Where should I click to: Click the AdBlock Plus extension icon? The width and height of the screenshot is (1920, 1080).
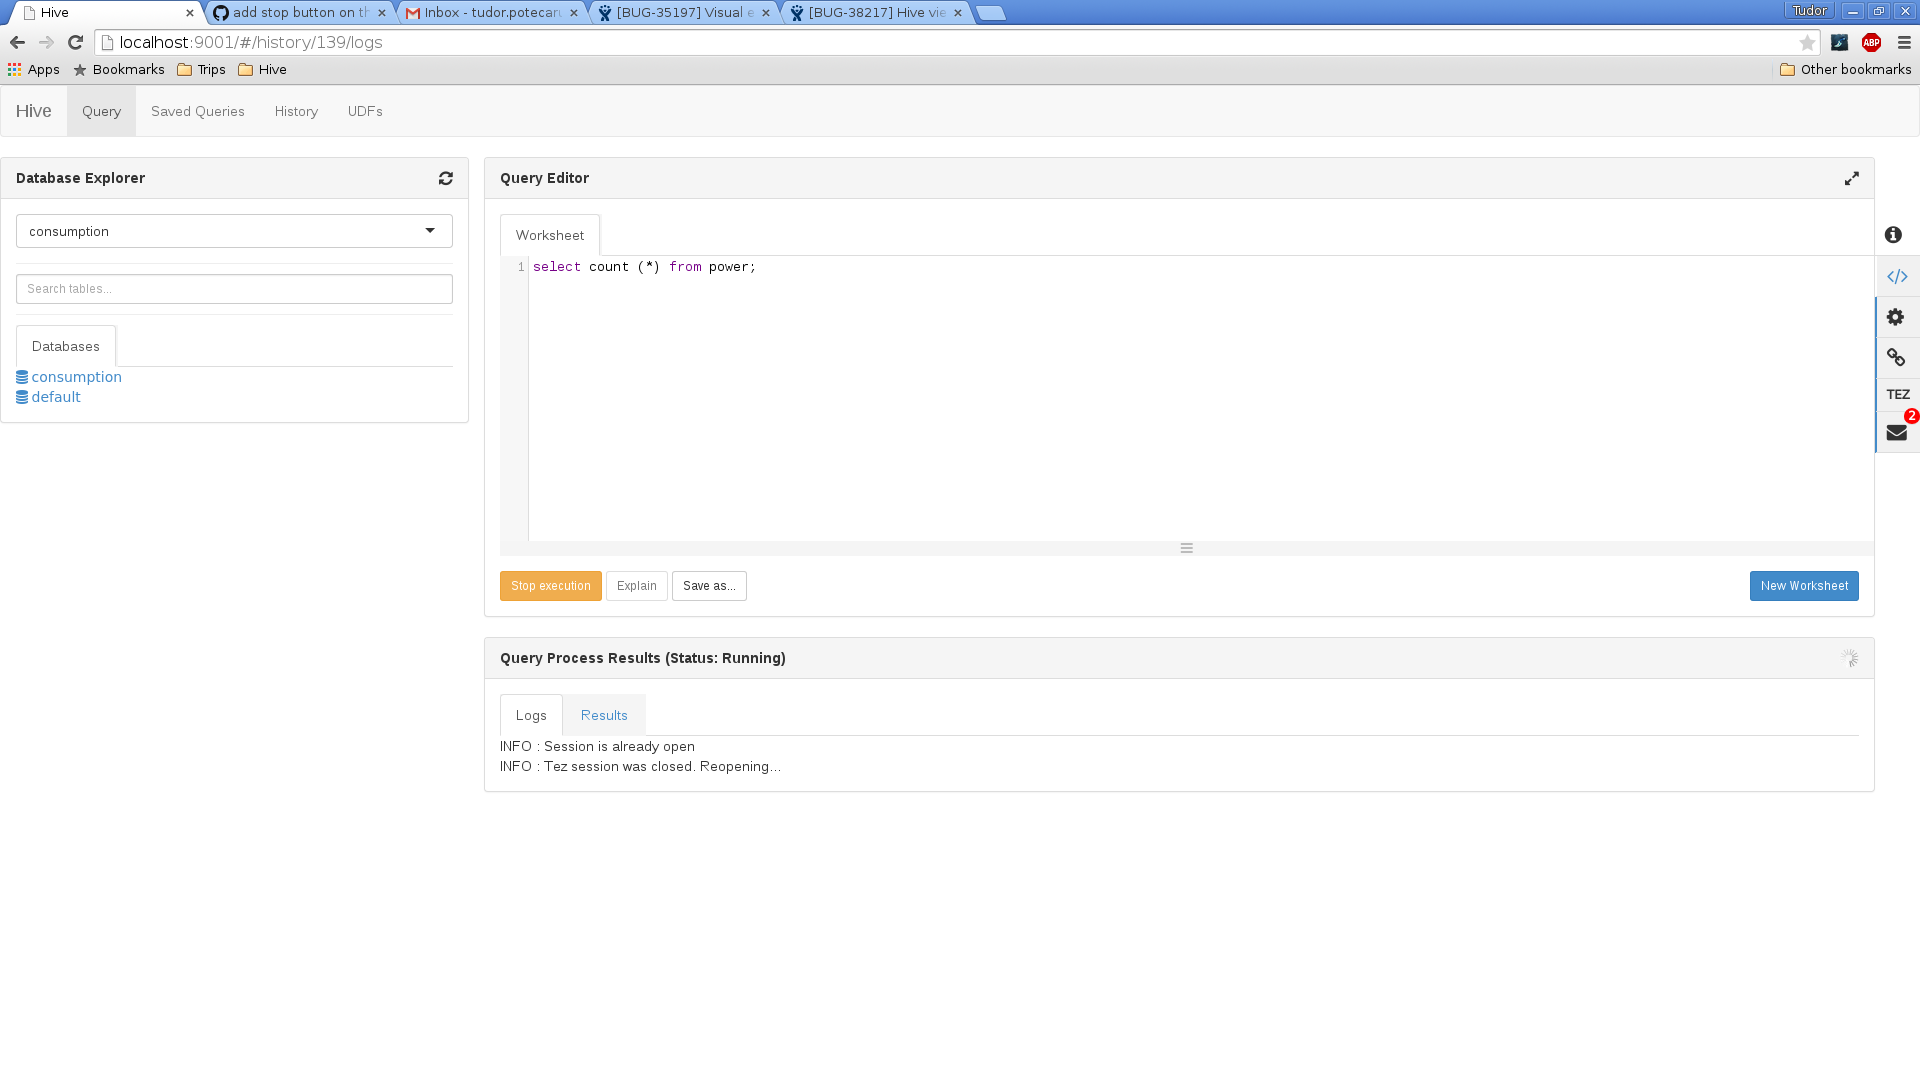tap(1871, 42)
